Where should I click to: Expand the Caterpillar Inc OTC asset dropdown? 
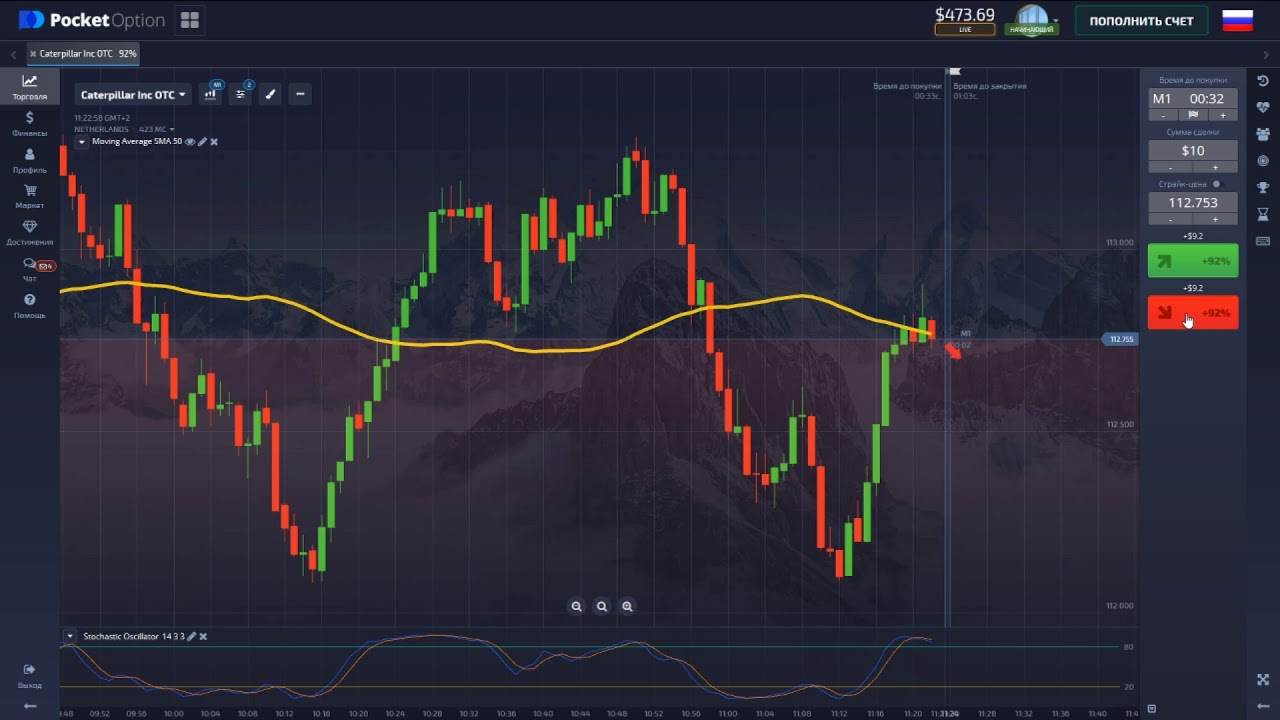(x=133, y=95)
